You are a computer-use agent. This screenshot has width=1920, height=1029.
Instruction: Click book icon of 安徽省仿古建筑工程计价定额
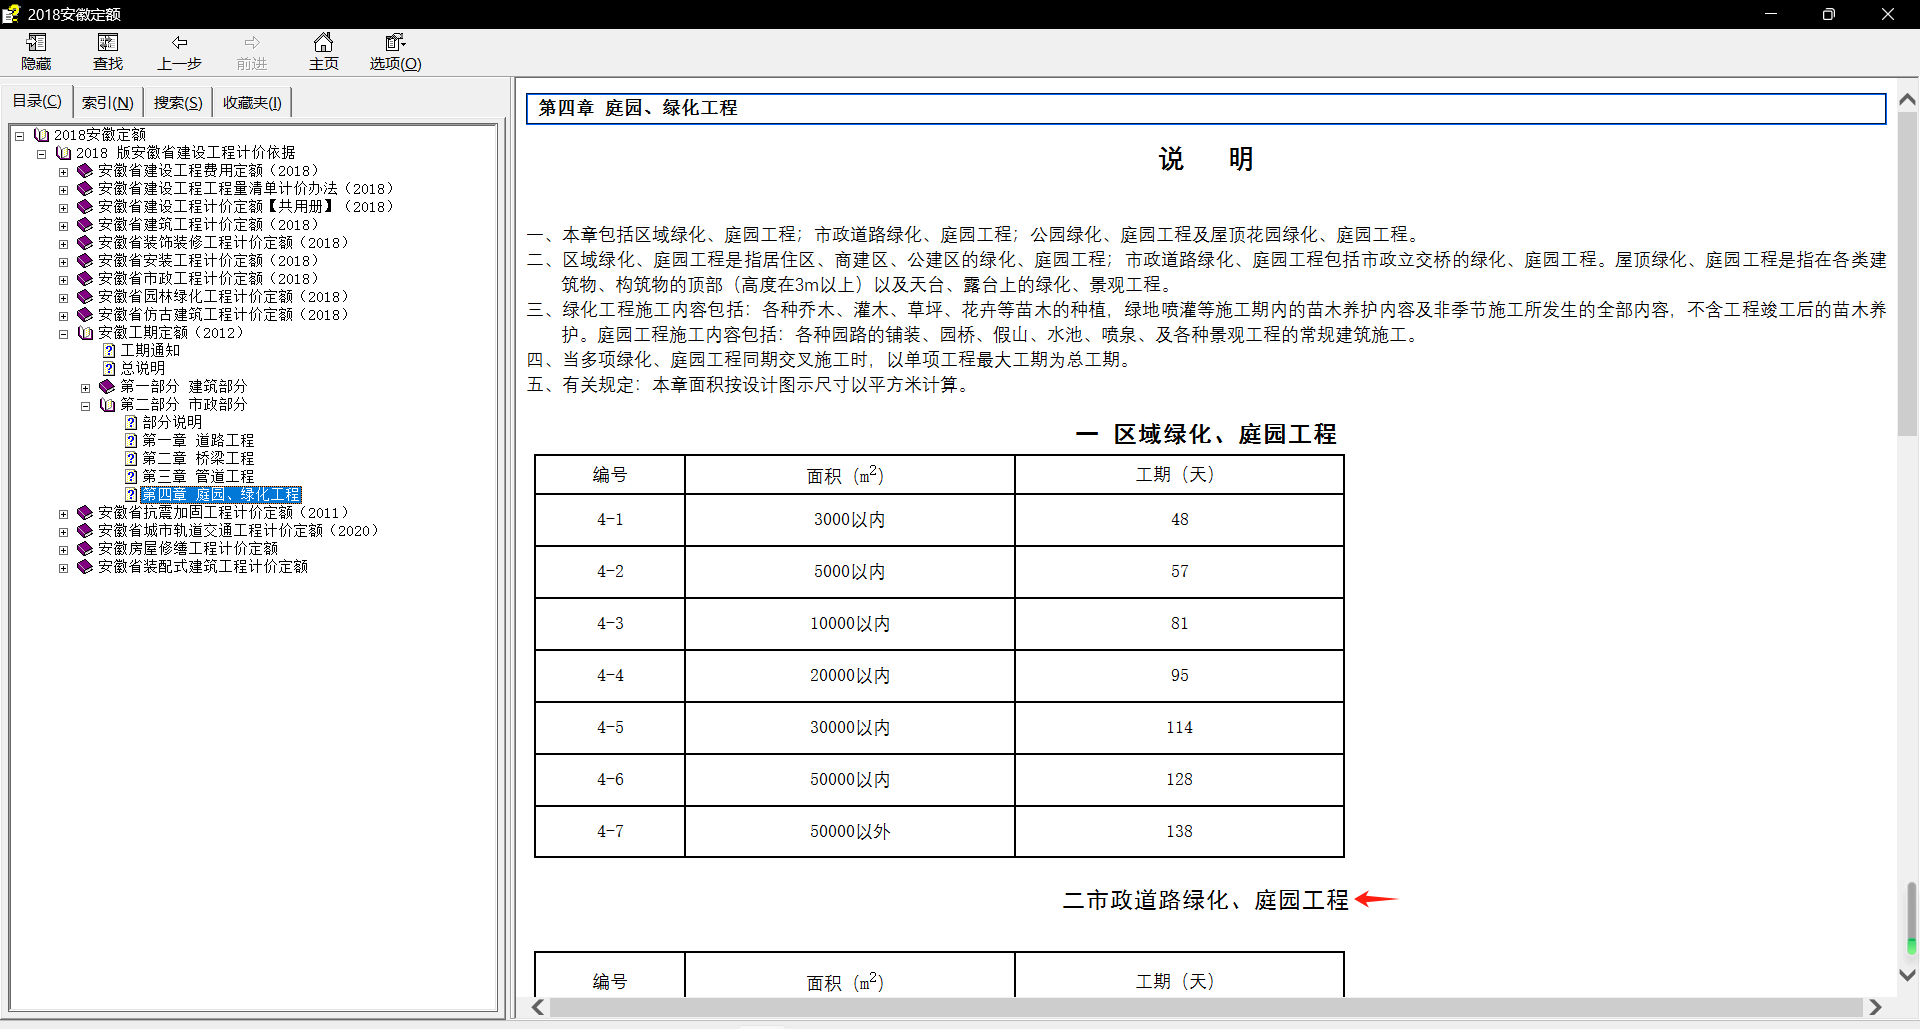85,315
